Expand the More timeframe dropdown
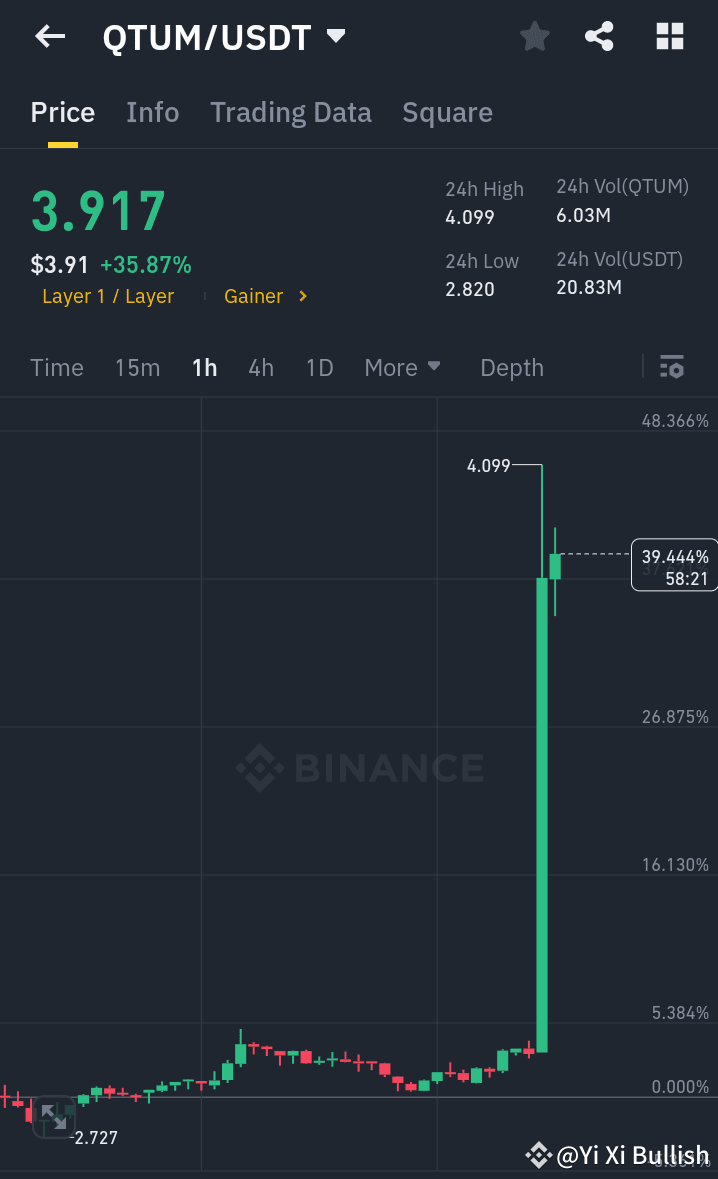This screenshot has width=718, height=1179. click(402, 367)
